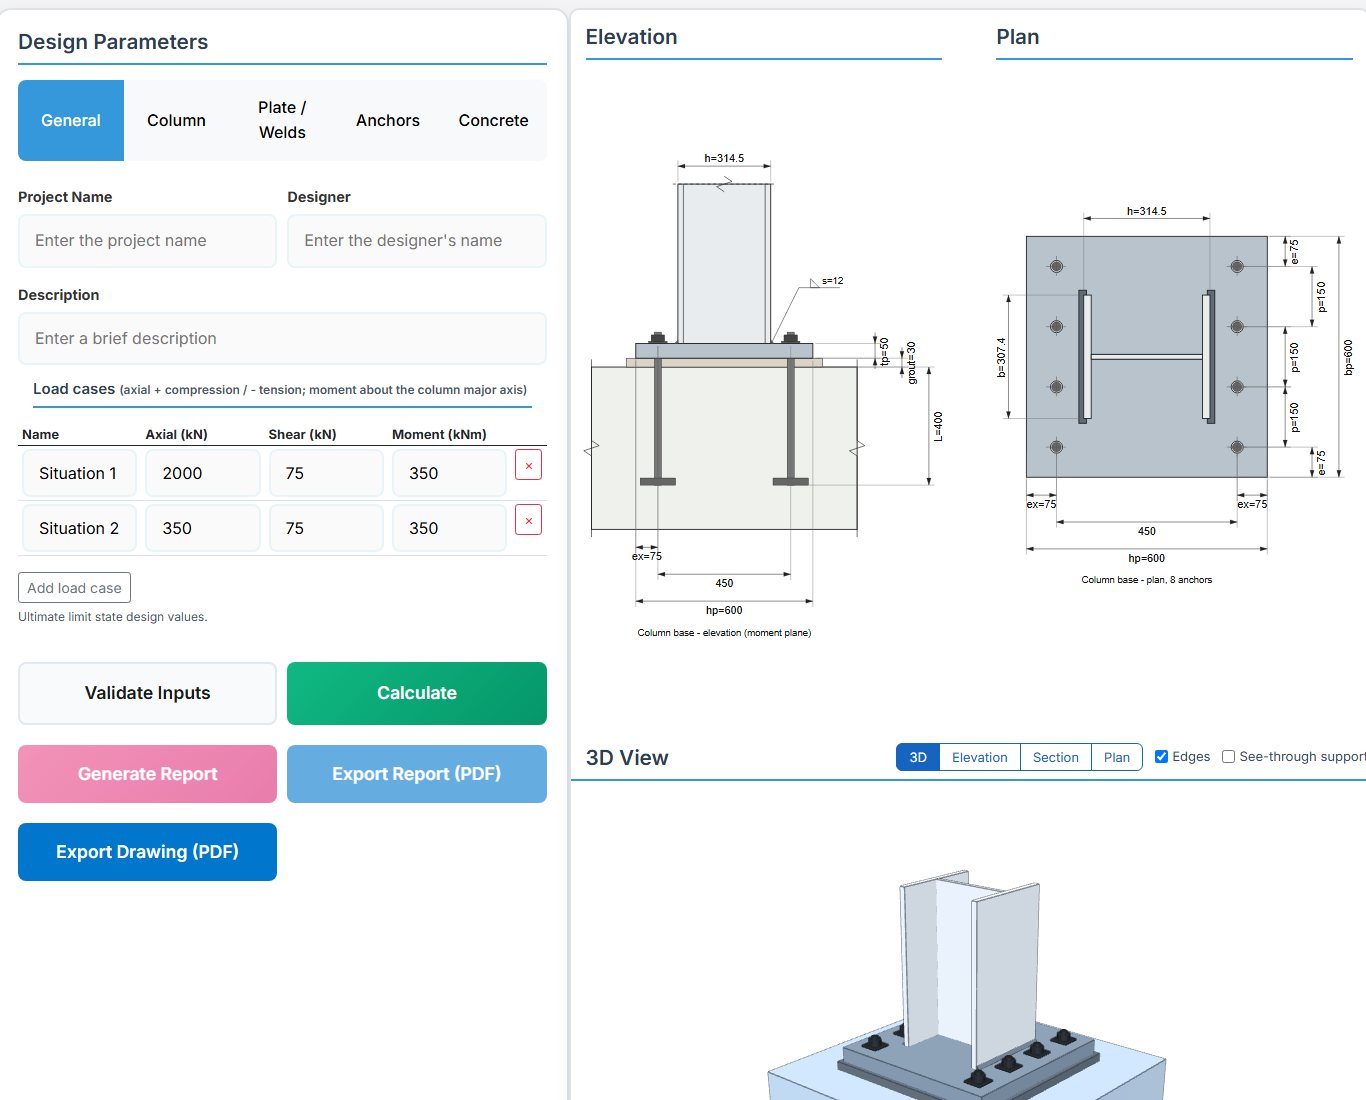Click Export Drawing (PDF) button
Screen dimensions: 1366x1100
click(147, 852)
